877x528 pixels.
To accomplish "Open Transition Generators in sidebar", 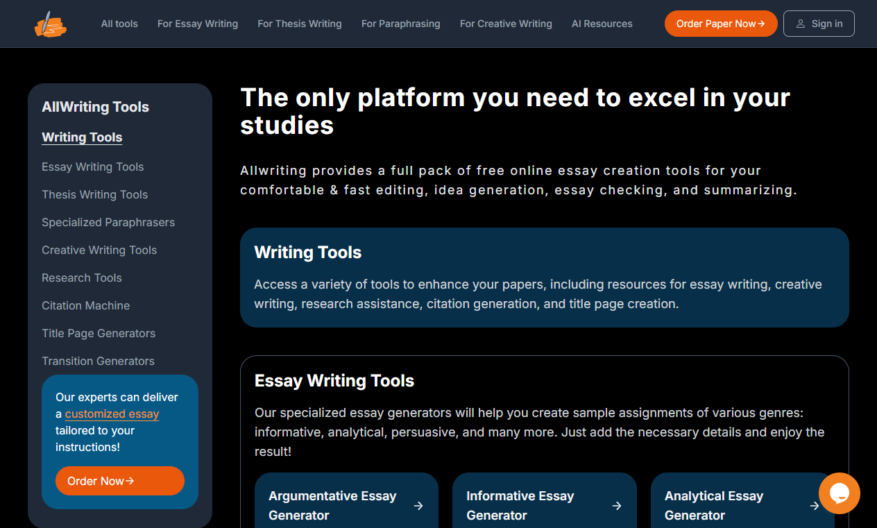I will pos(98,361).
